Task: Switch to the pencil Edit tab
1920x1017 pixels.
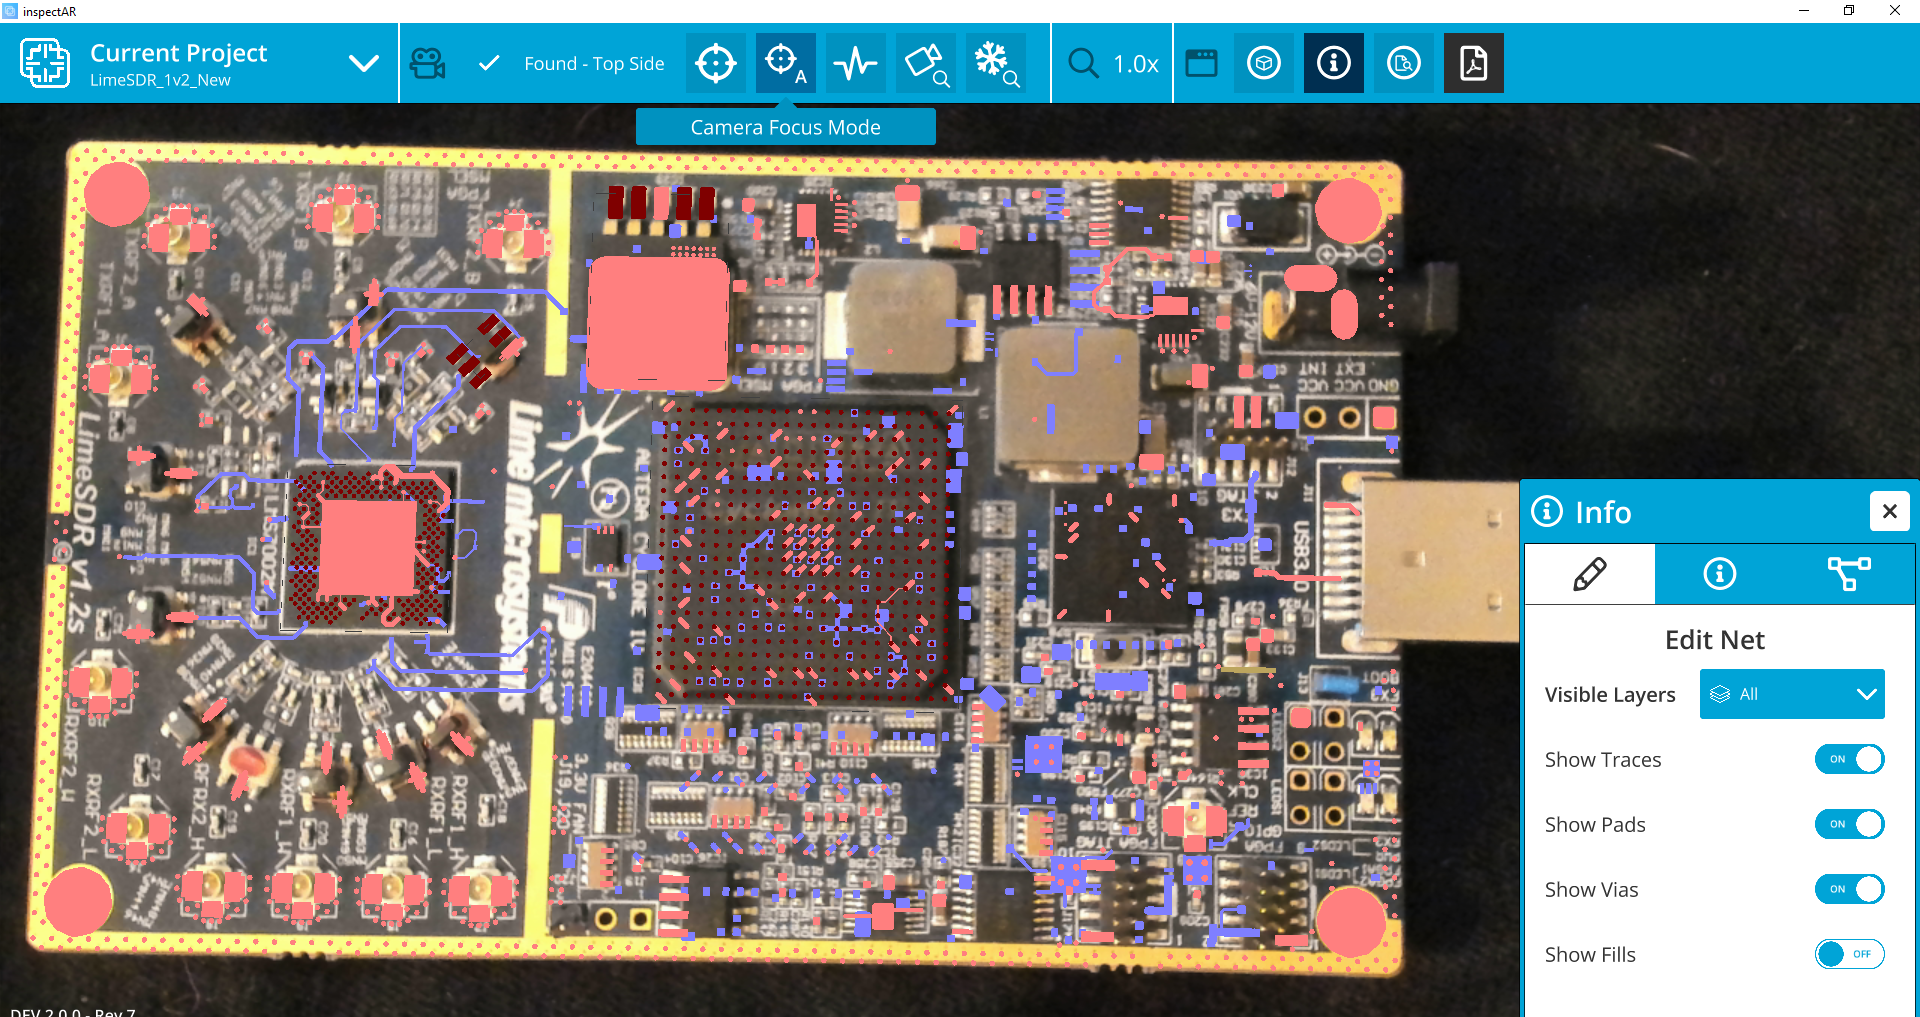Action: (x=1590, y=574)
